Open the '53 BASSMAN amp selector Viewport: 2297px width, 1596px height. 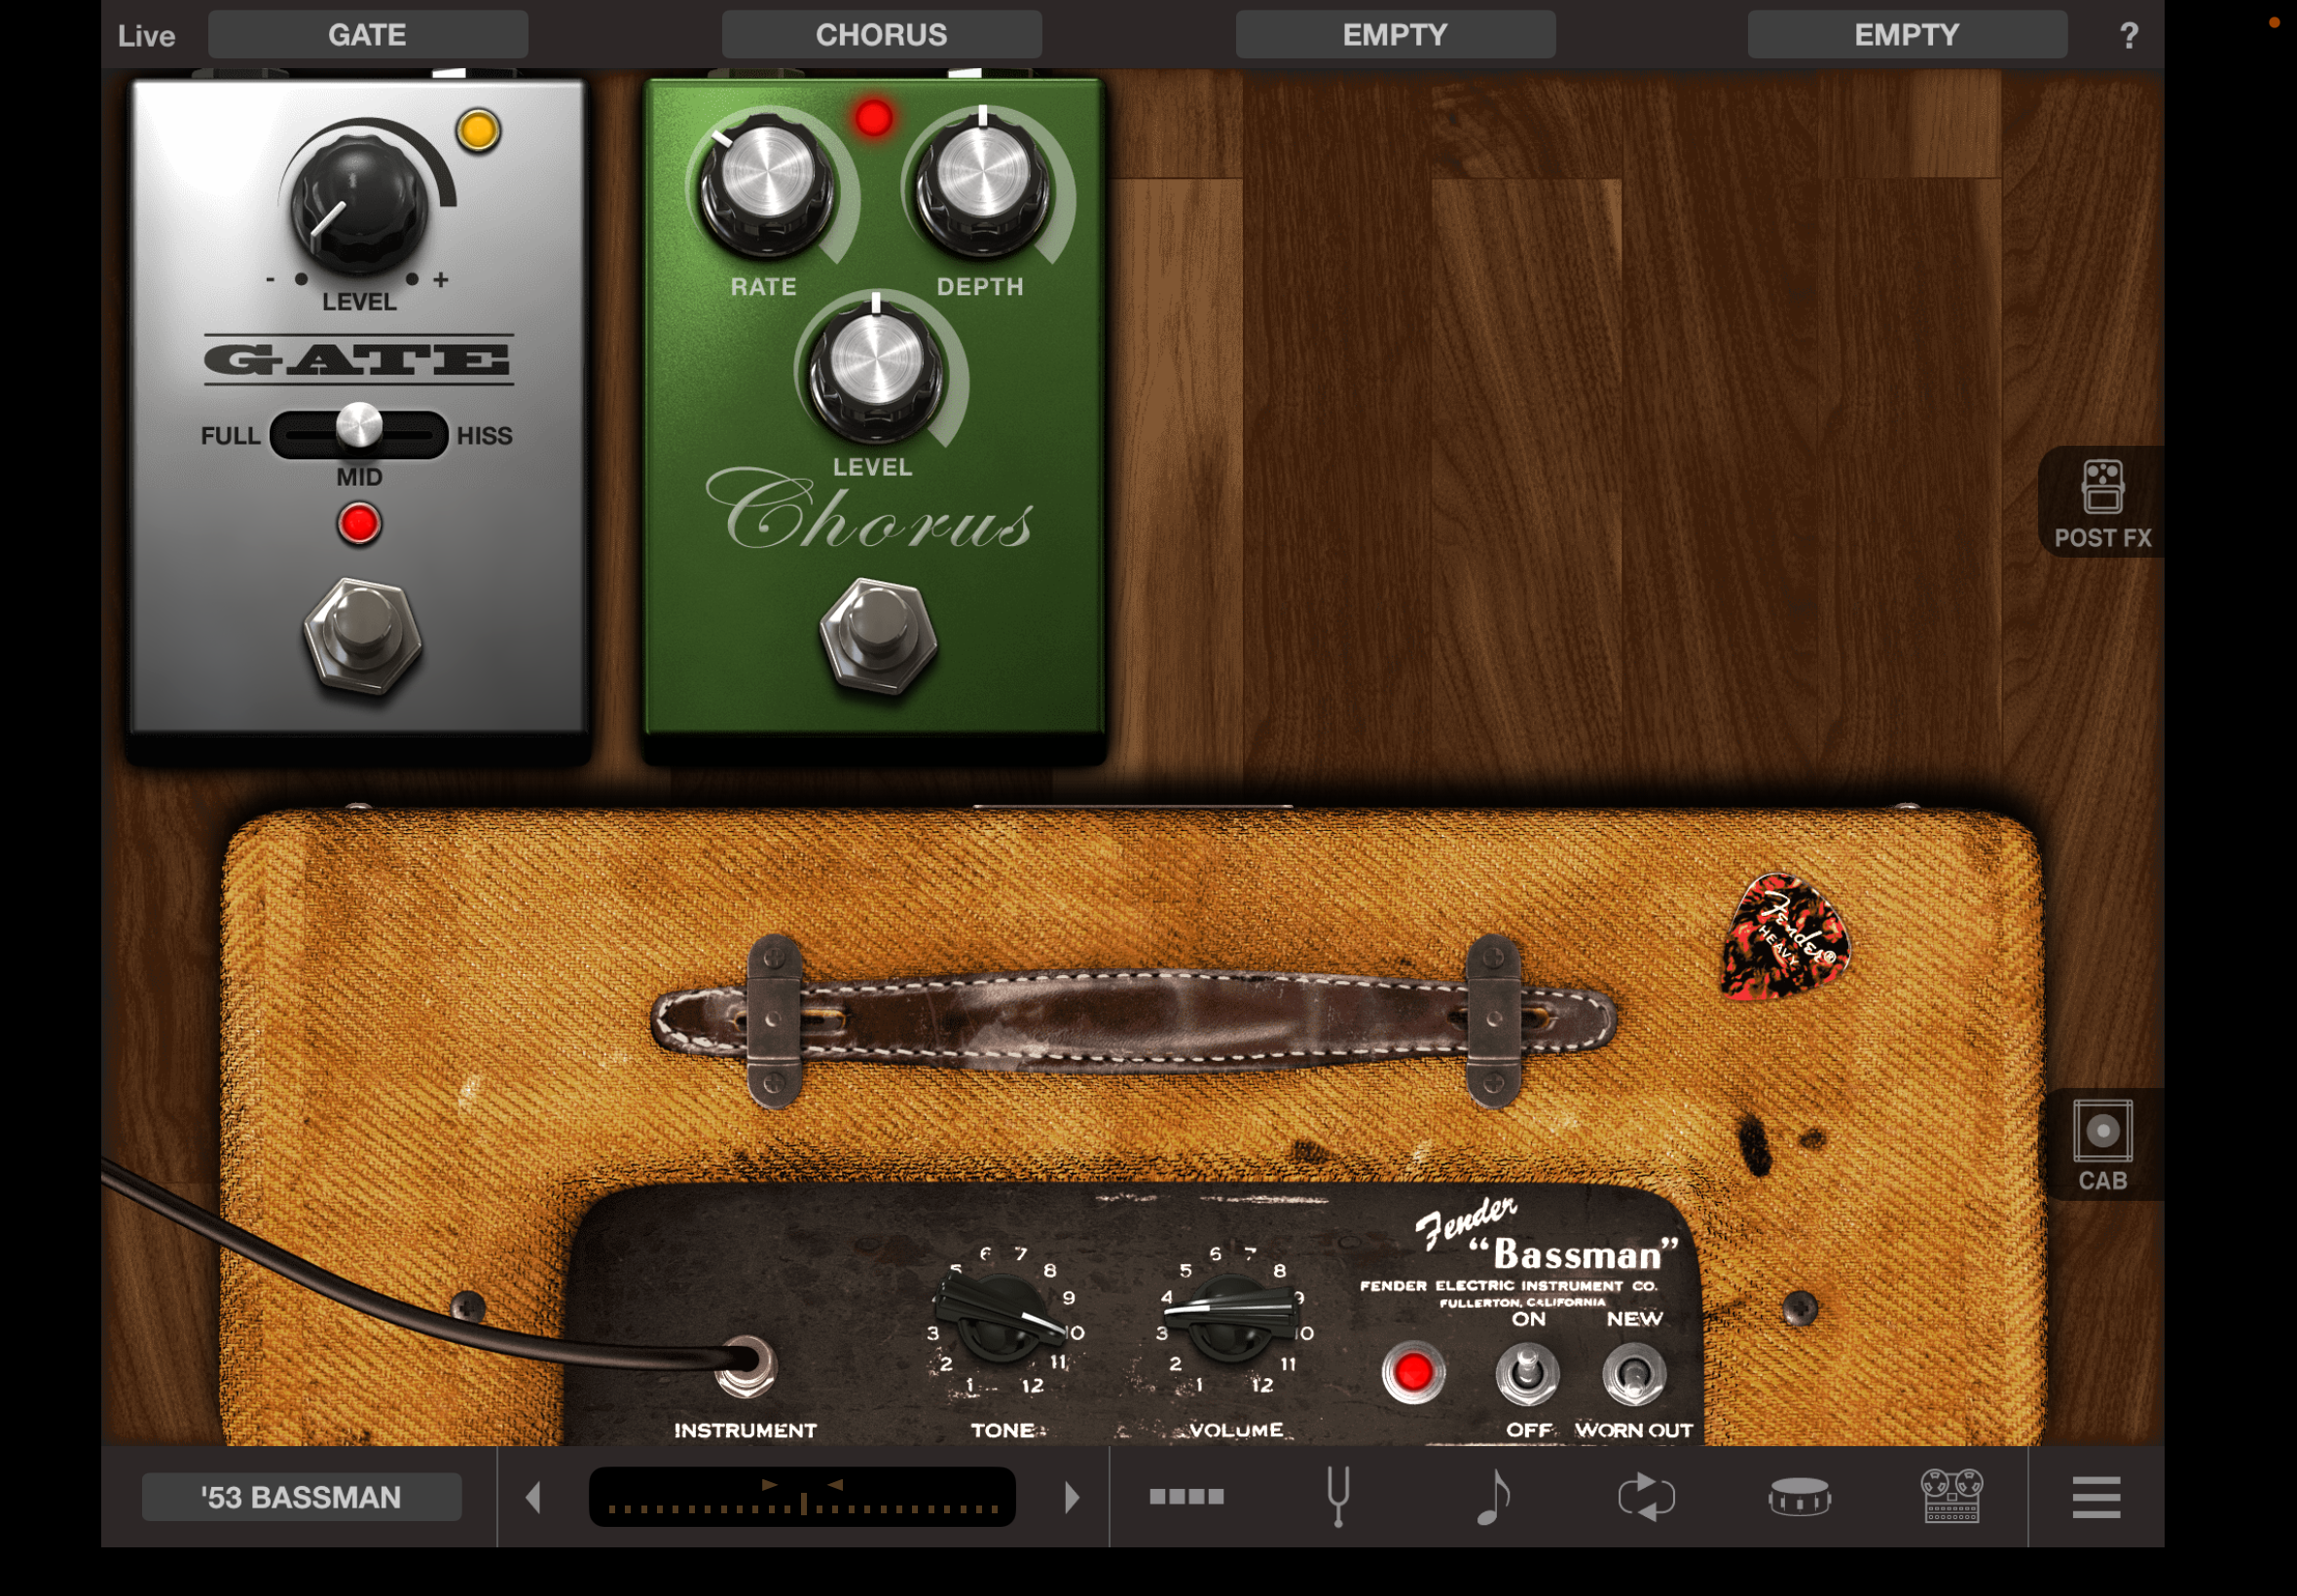click(301, 1497)
